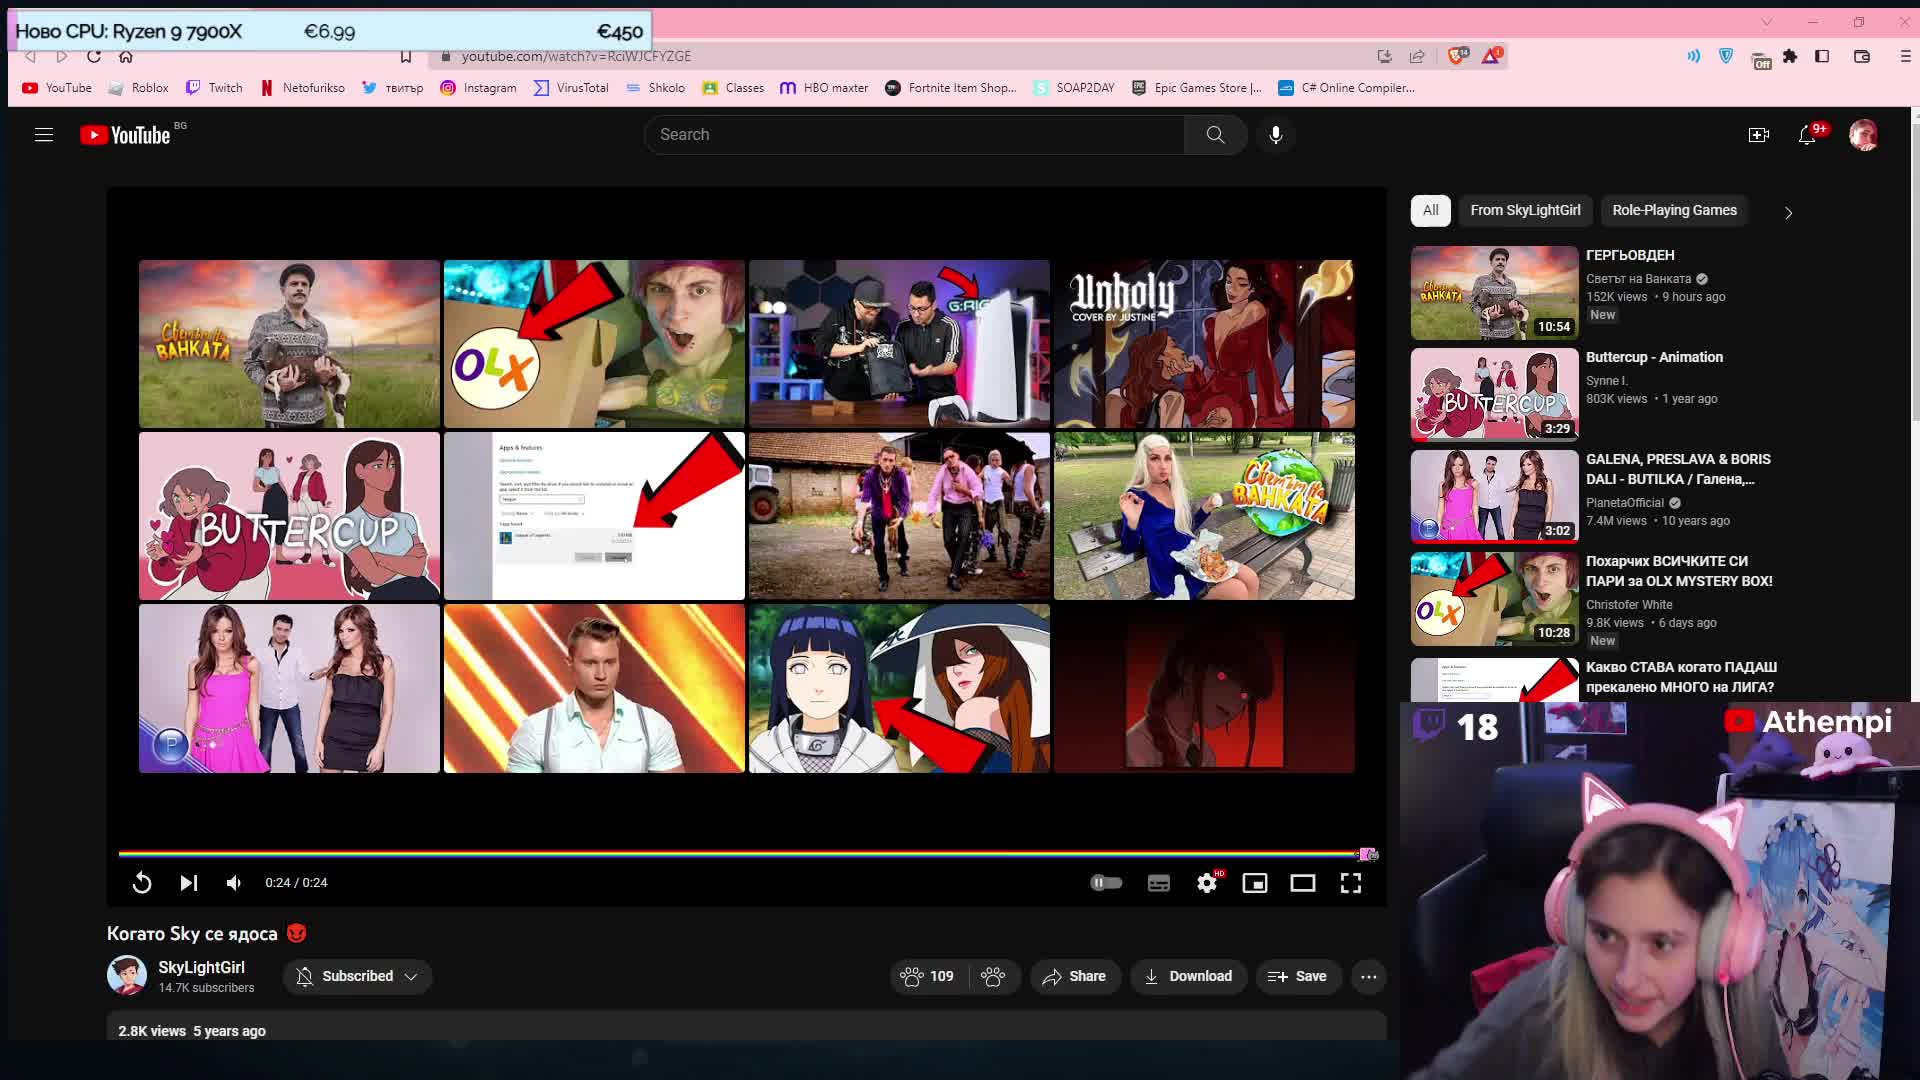Download the video
1920x1080 pixels.
click(1188, 976)
